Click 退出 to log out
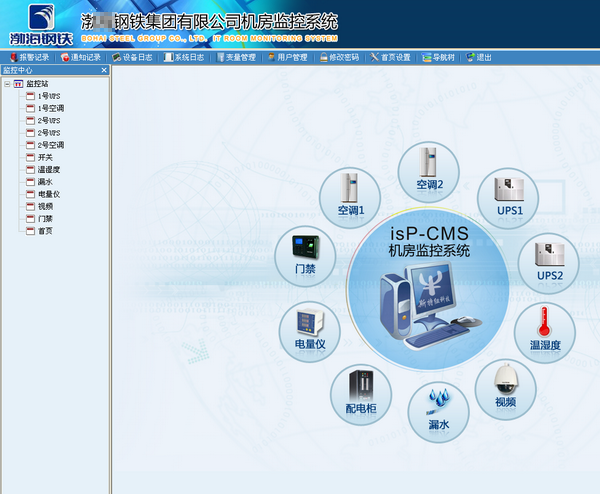Image resolution: width=600 pixels, height=494 pixels. [479, 57]
